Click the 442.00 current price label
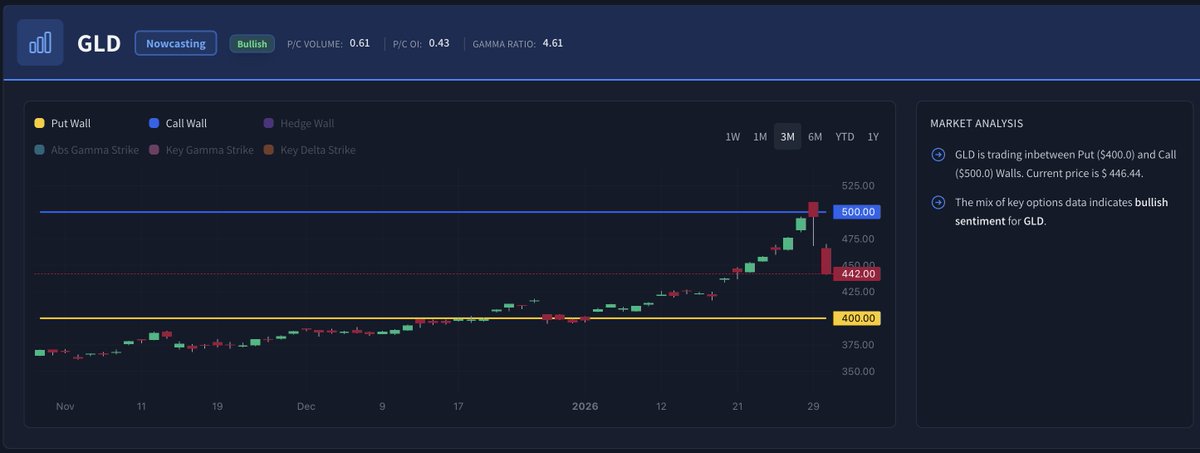This screenshot has height=453, width=1200. point(857,273)
